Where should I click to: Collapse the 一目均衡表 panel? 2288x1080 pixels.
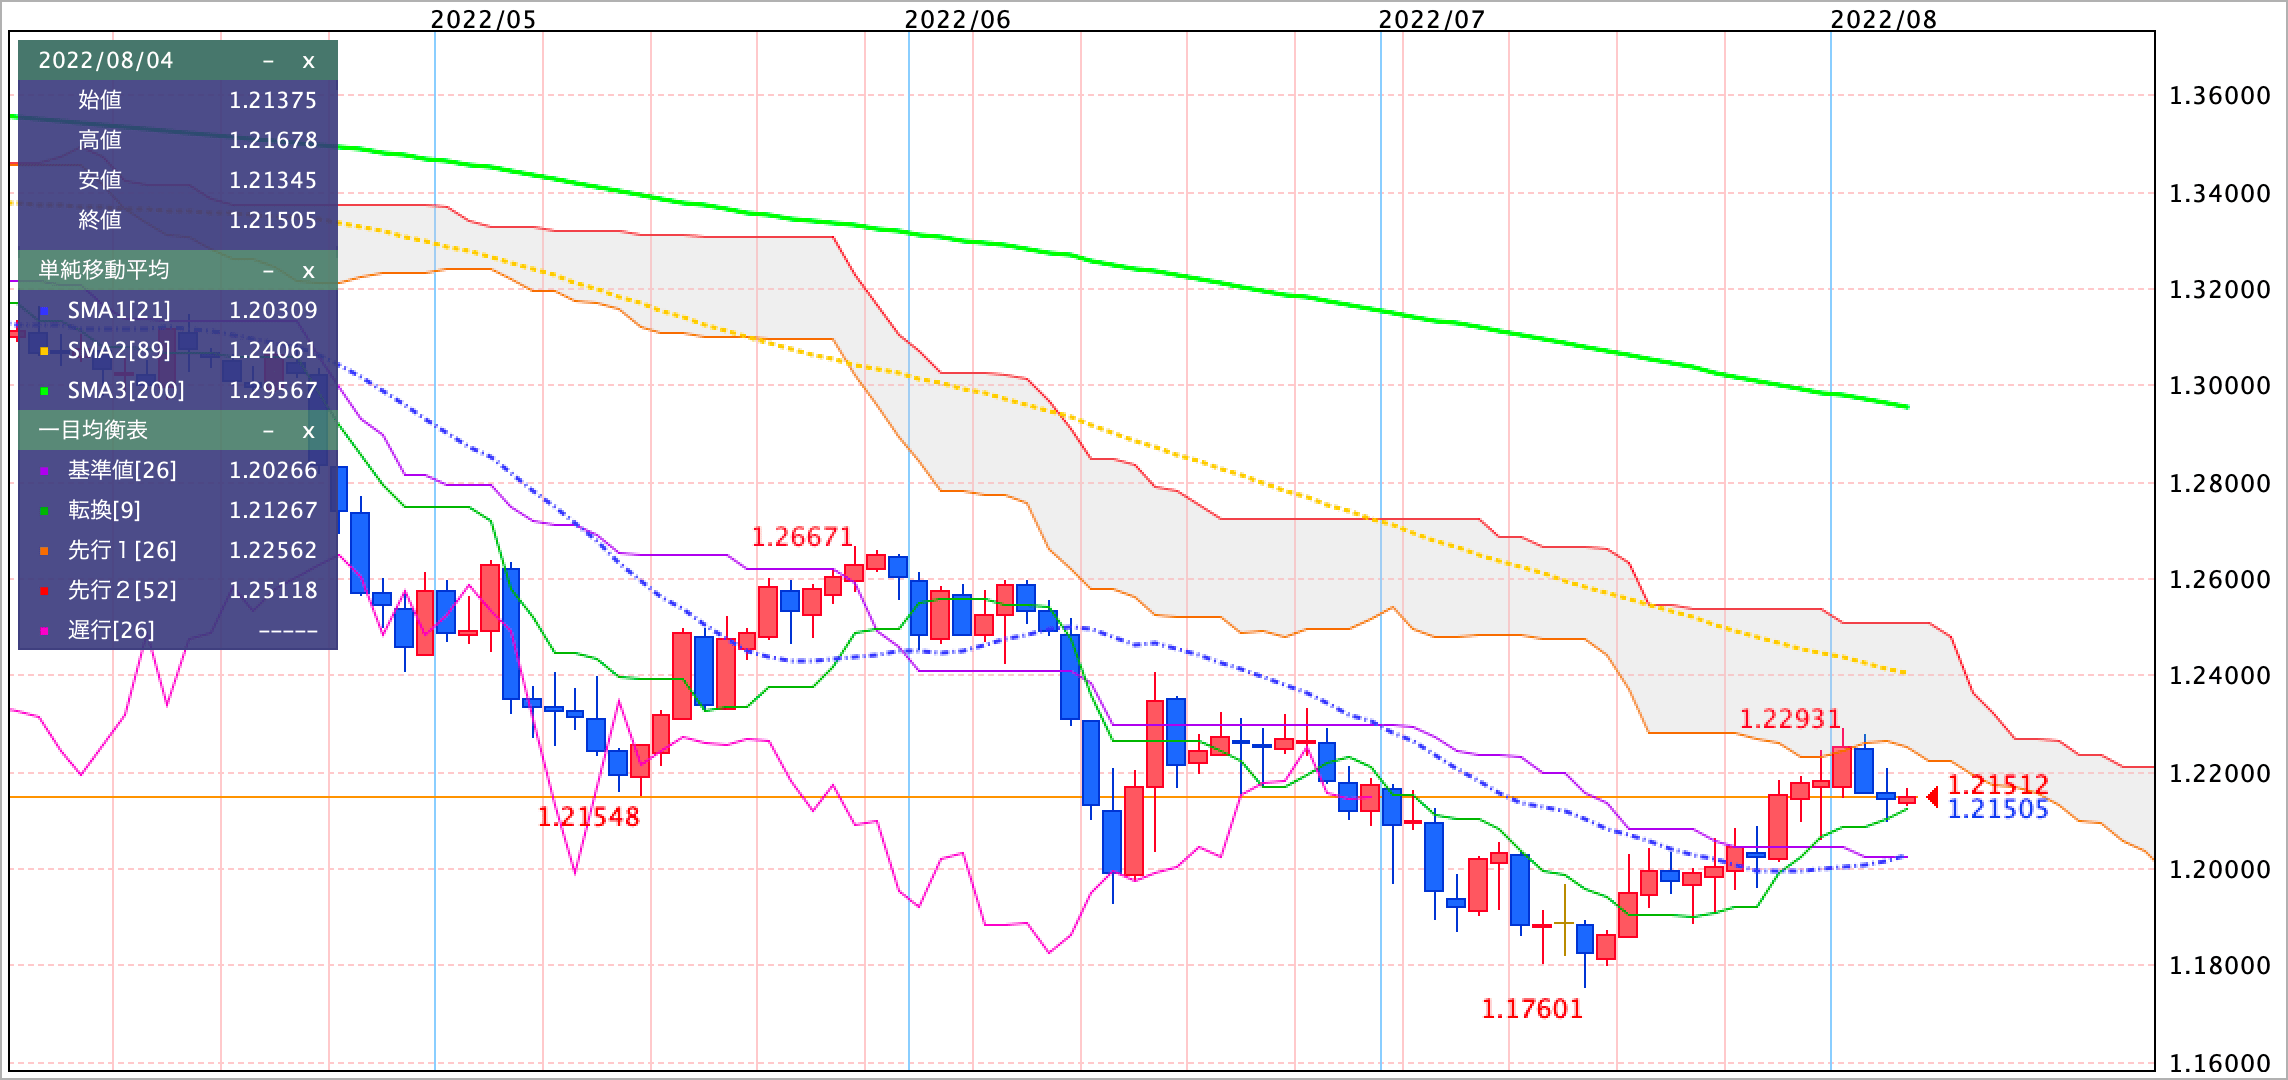pyautogui.click(x=268, y=431)
